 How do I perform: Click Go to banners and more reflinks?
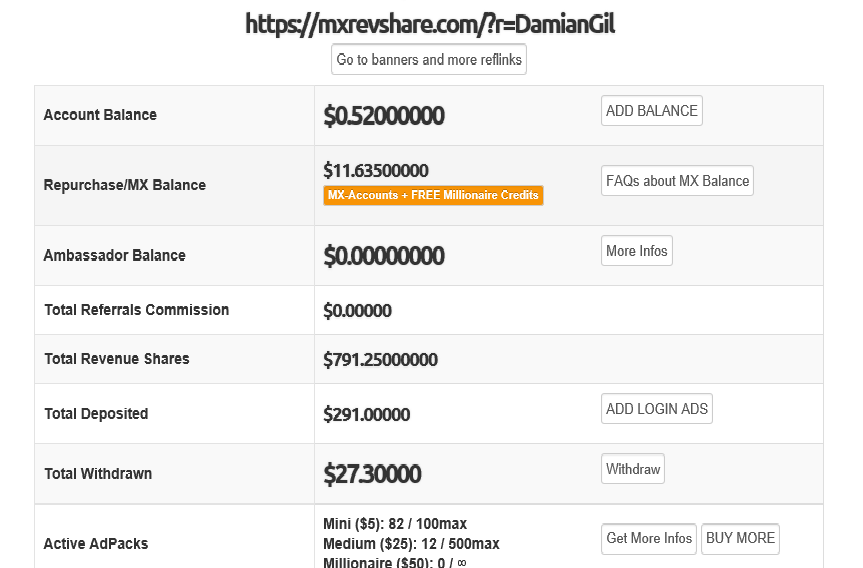(x=429, y=60)
